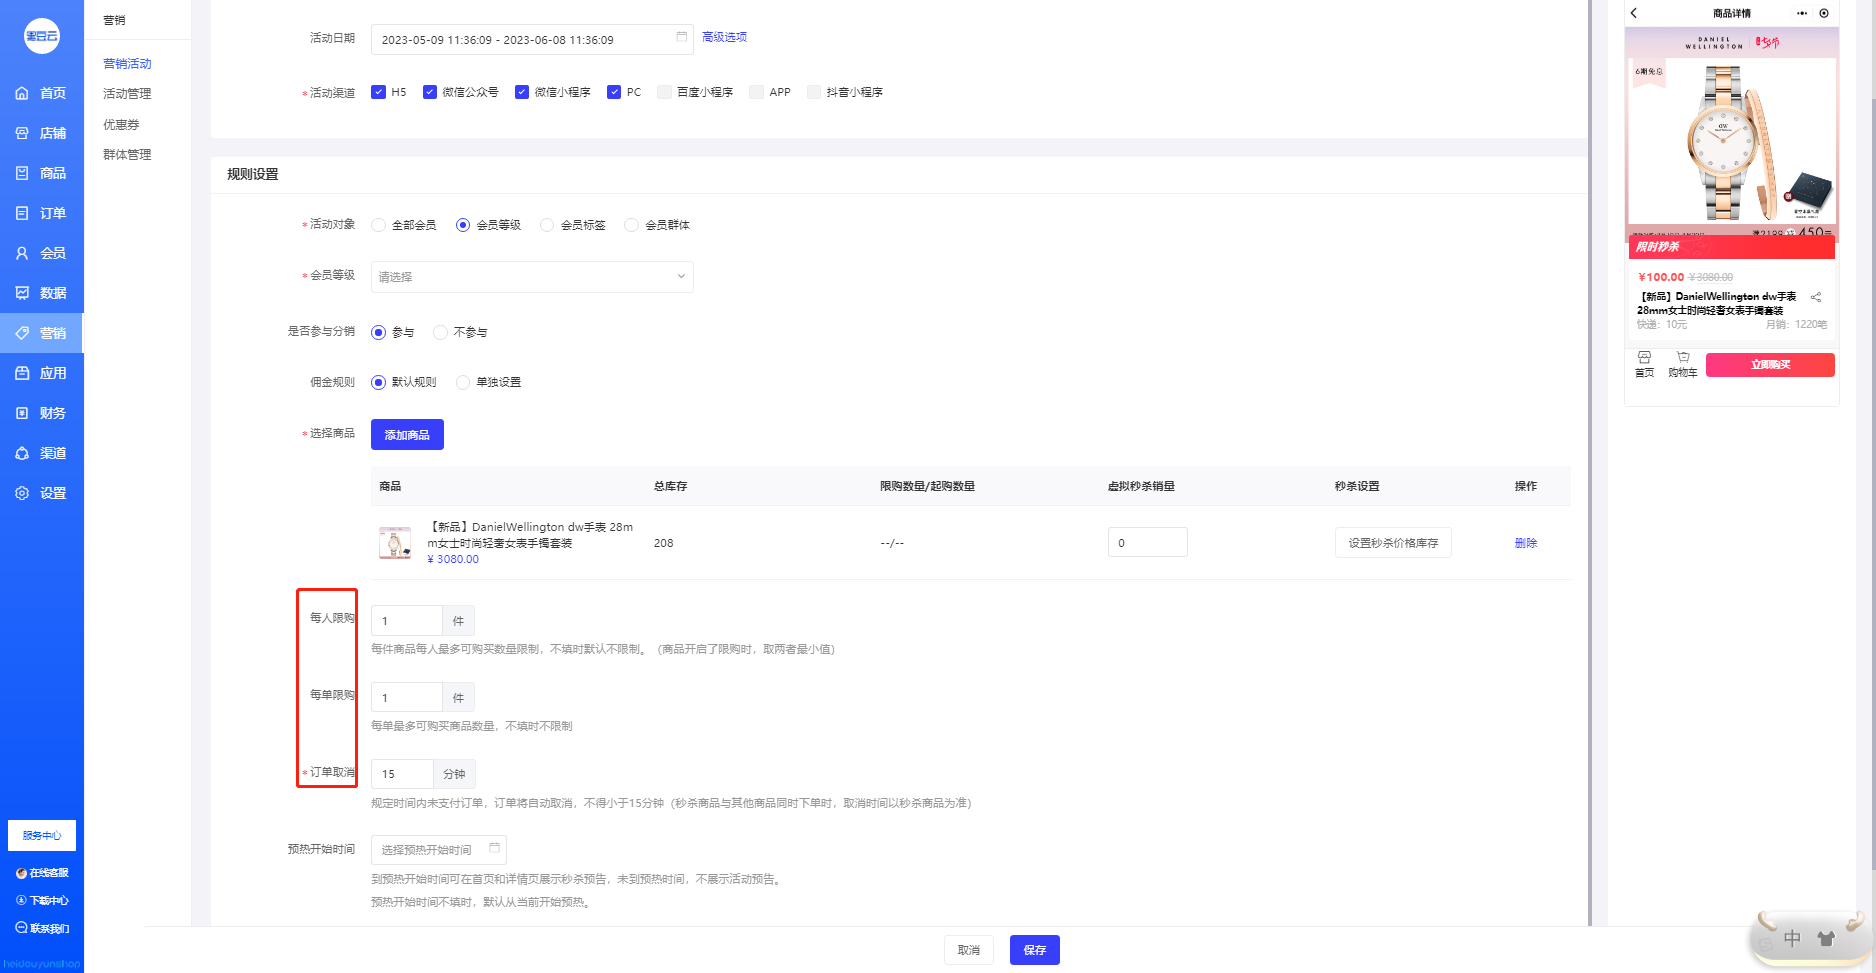Image resolution: width=1876 pixels, height=973 pixels.
Task: Click 设置秒杀价格库存 button
Action: 1393,543
